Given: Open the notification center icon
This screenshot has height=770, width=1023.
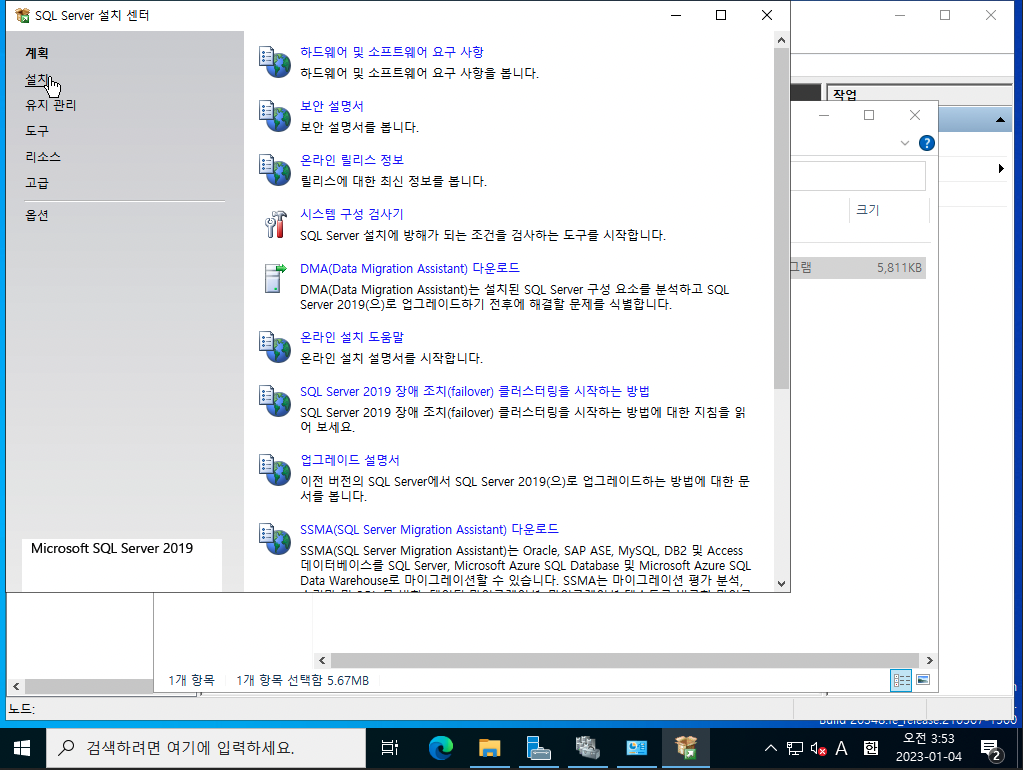Looking at the screenshot, I should point(992,750).
